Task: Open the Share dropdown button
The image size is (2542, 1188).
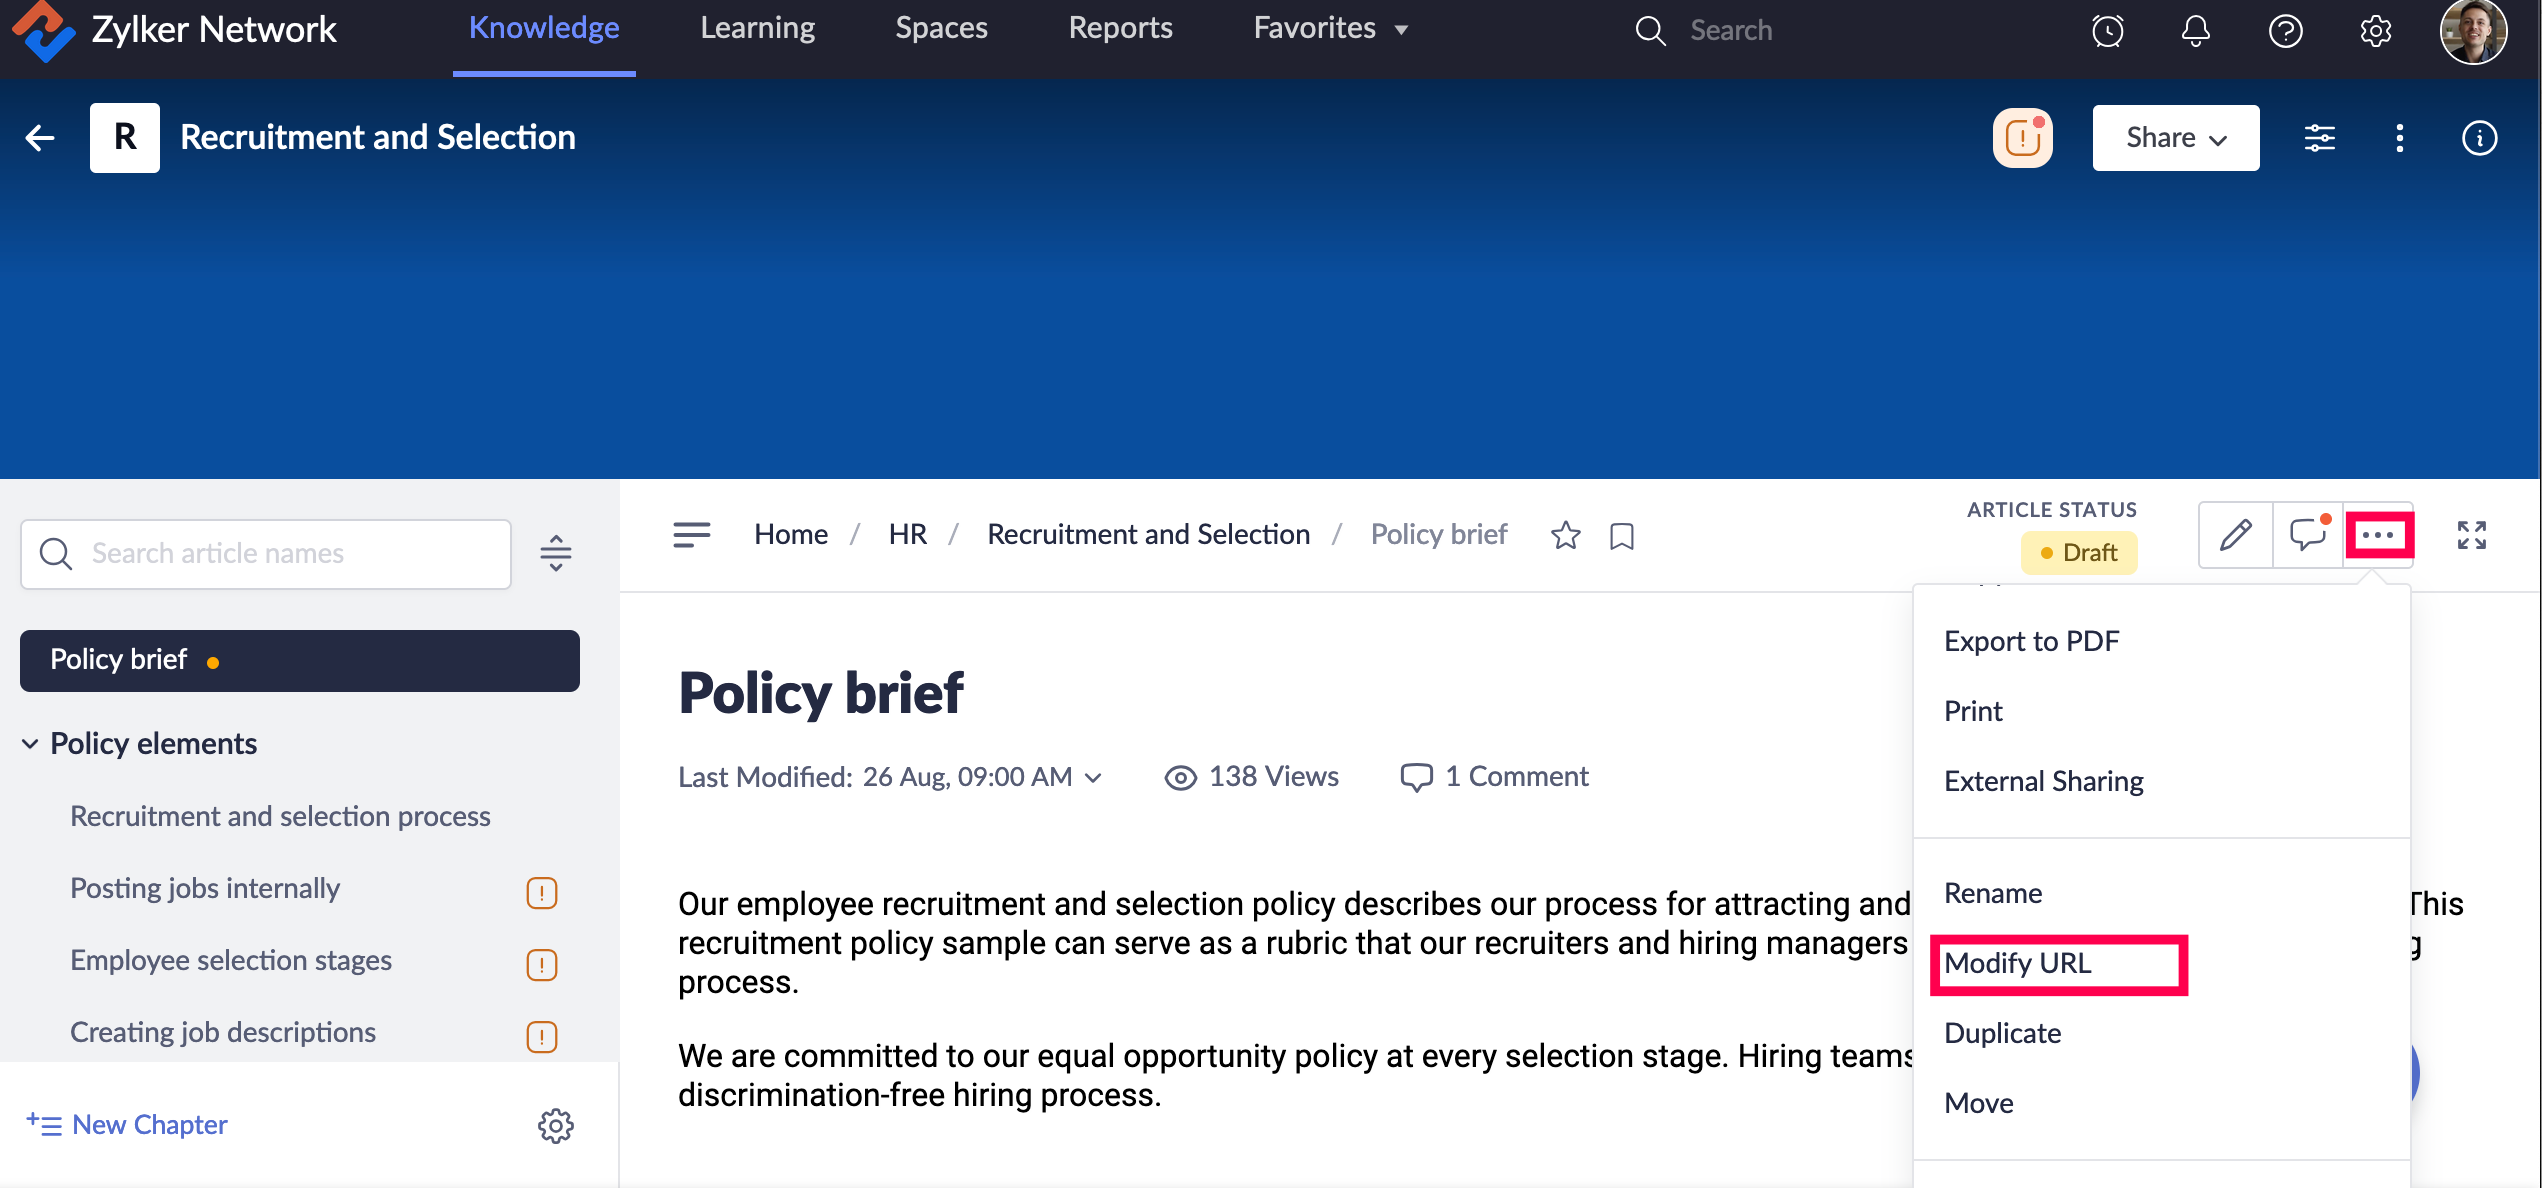Action: click(2175, 138)
